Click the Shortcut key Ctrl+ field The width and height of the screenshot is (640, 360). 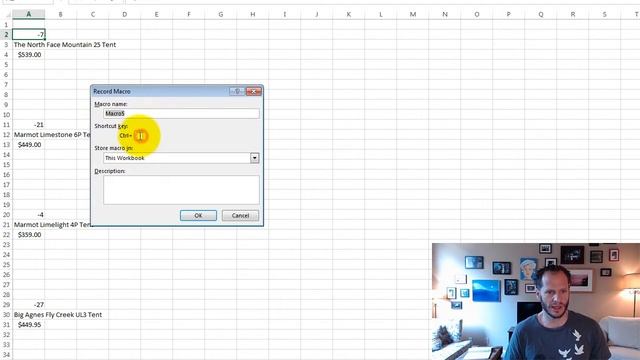point(140,136)
